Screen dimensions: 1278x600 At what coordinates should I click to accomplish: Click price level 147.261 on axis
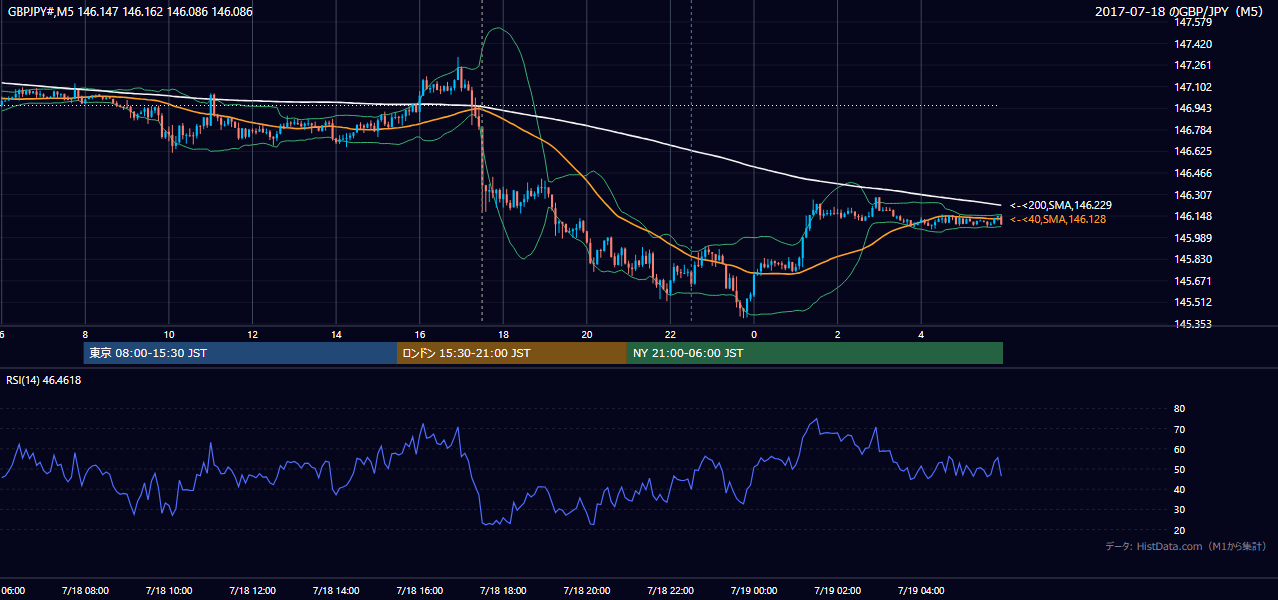[1195, 66]
